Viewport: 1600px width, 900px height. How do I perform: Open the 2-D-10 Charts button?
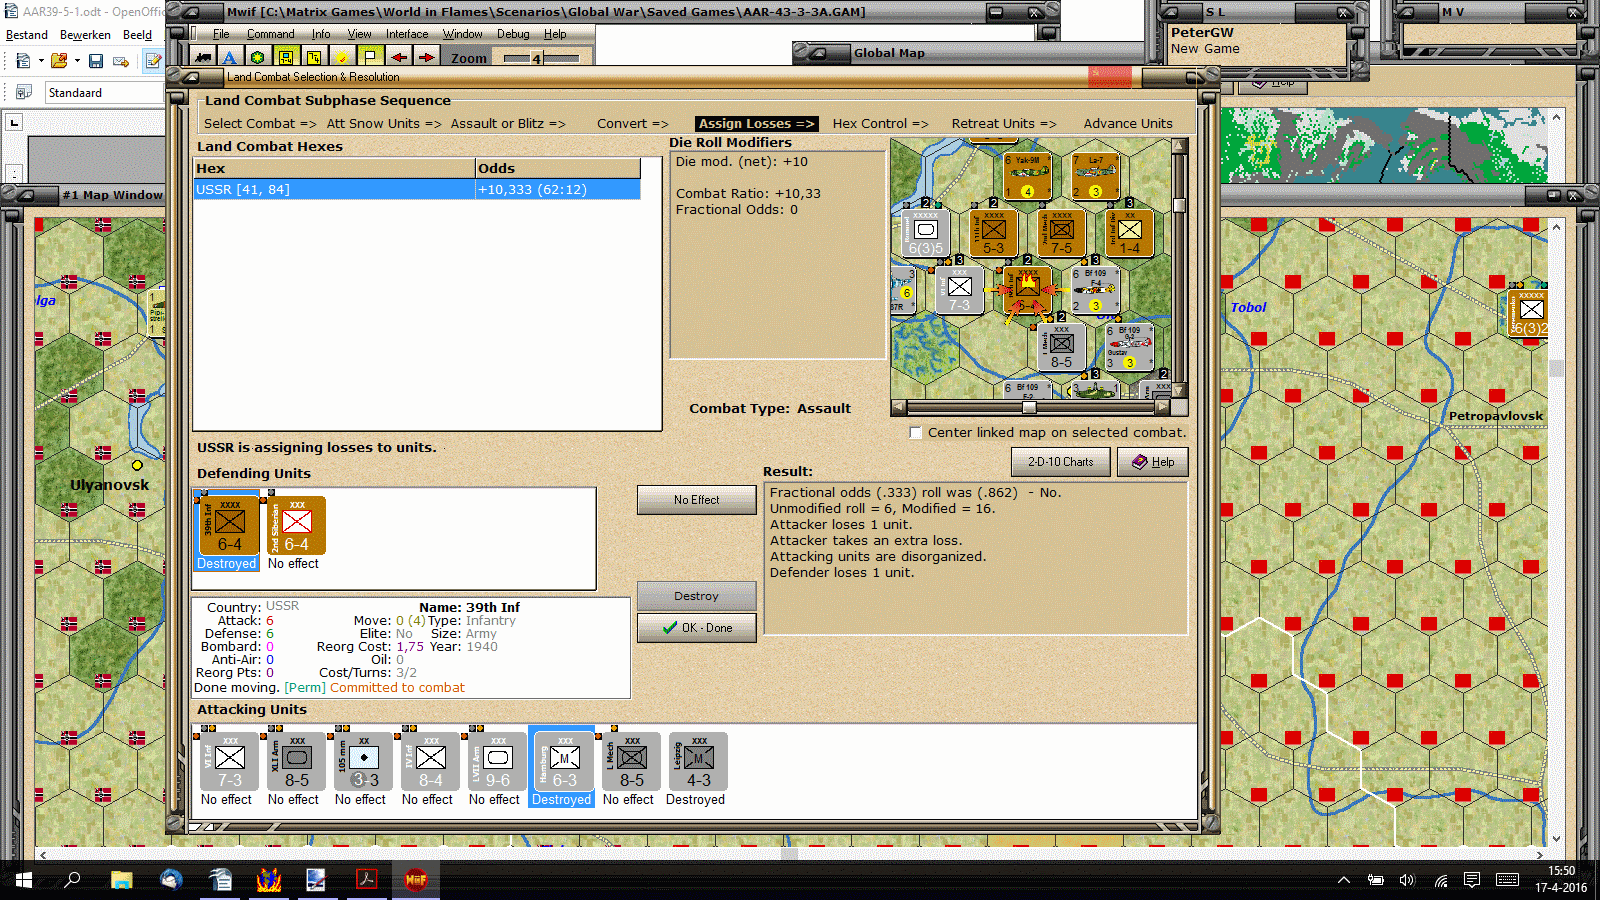pyautogui.click(x=1061, y=462)
